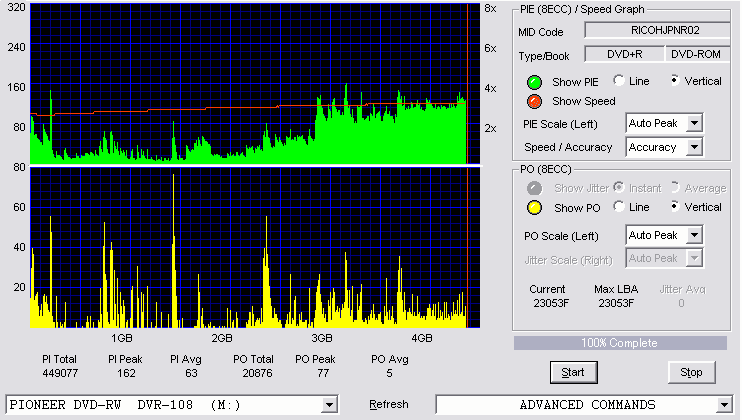This screenshot has width=742, height=420.
Task: Open the Speed / Accuracy dropdown
Action: coord(694,147)
